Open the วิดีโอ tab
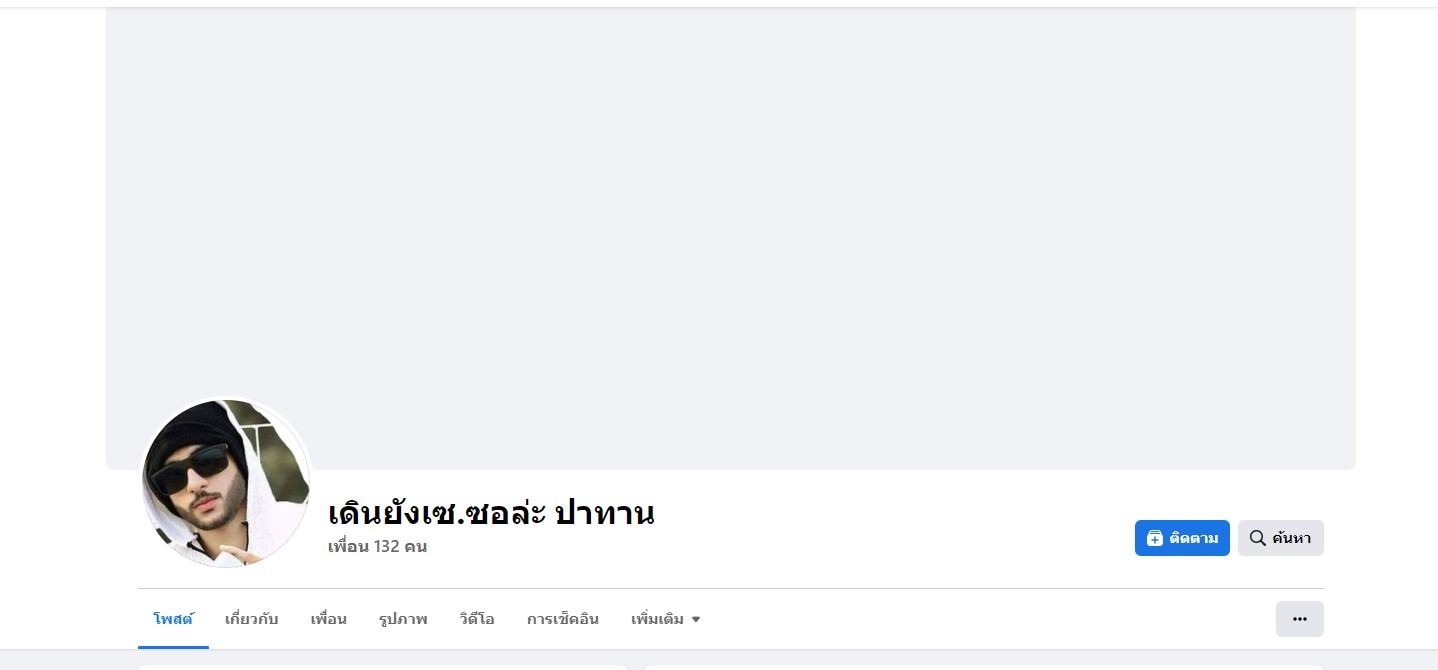The width and height of the screenshot is (1438, 670). [x=477, y=619]
